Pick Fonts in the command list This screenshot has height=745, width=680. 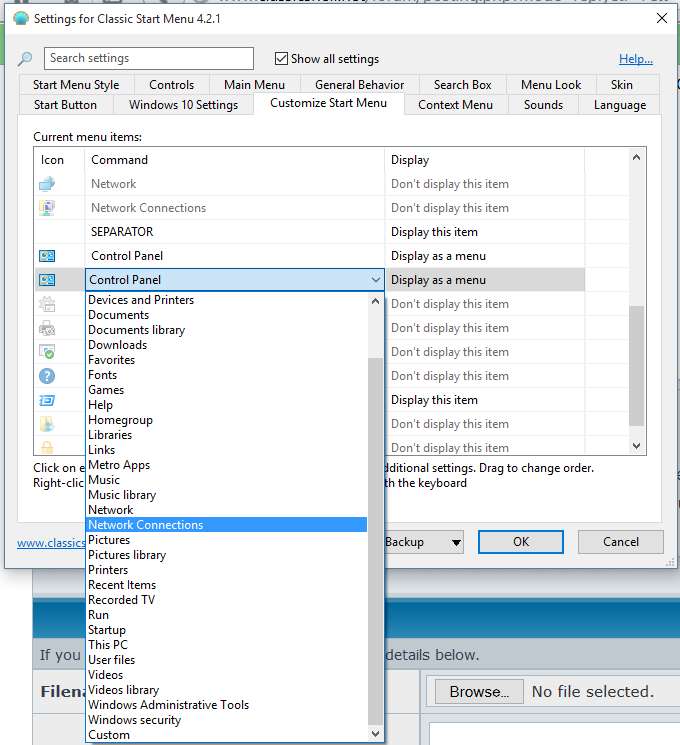coord(102,375)
